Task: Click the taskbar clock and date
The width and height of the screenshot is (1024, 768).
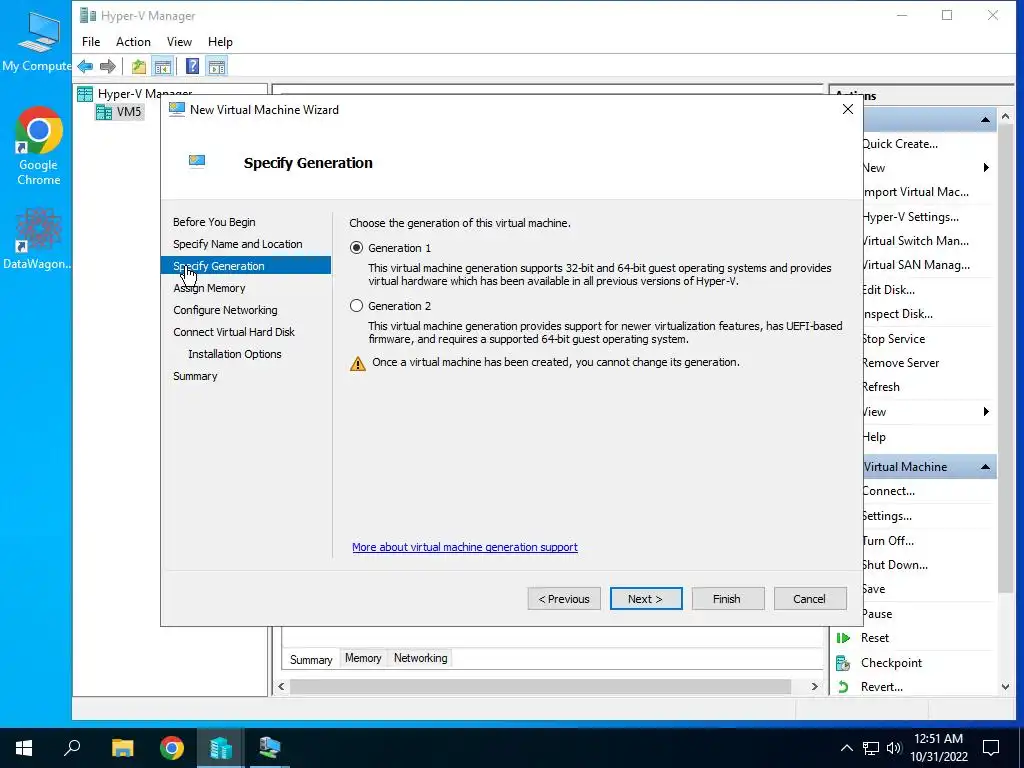Action: point(938,748)
